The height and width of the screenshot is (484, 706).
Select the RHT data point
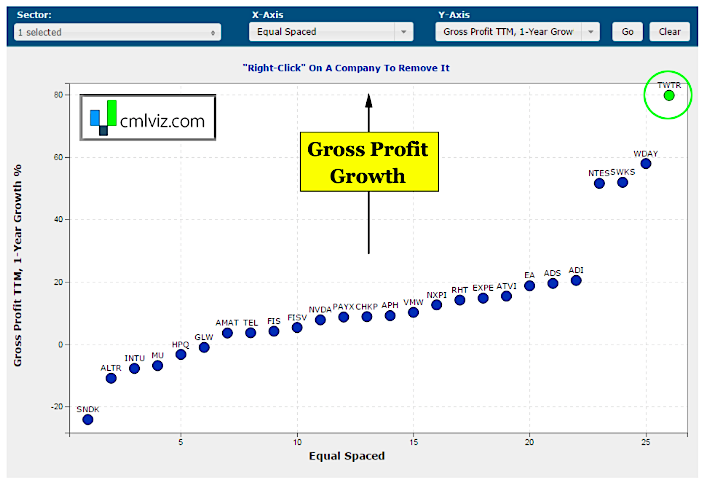pyautogui.click(x=460, y=300)
